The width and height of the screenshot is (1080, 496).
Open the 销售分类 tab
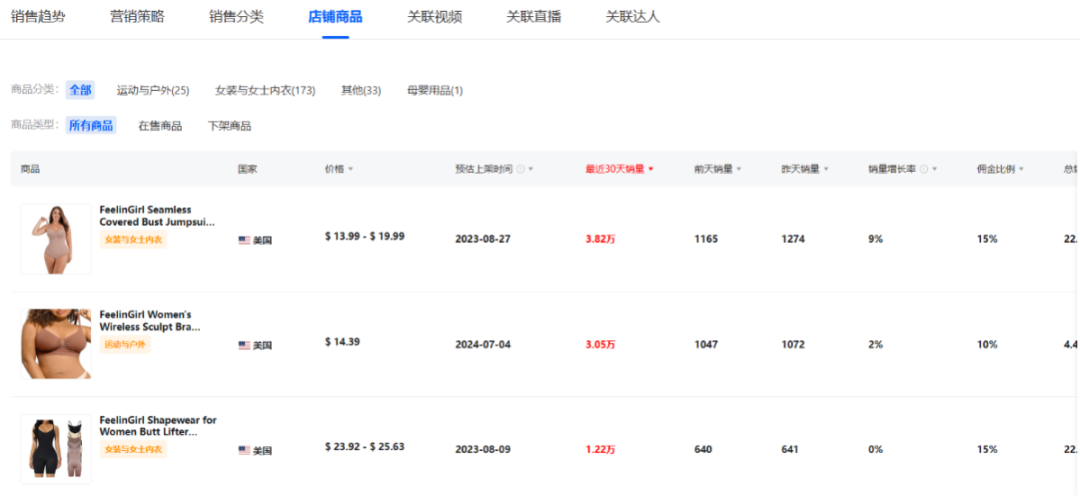tap(236, 17)
